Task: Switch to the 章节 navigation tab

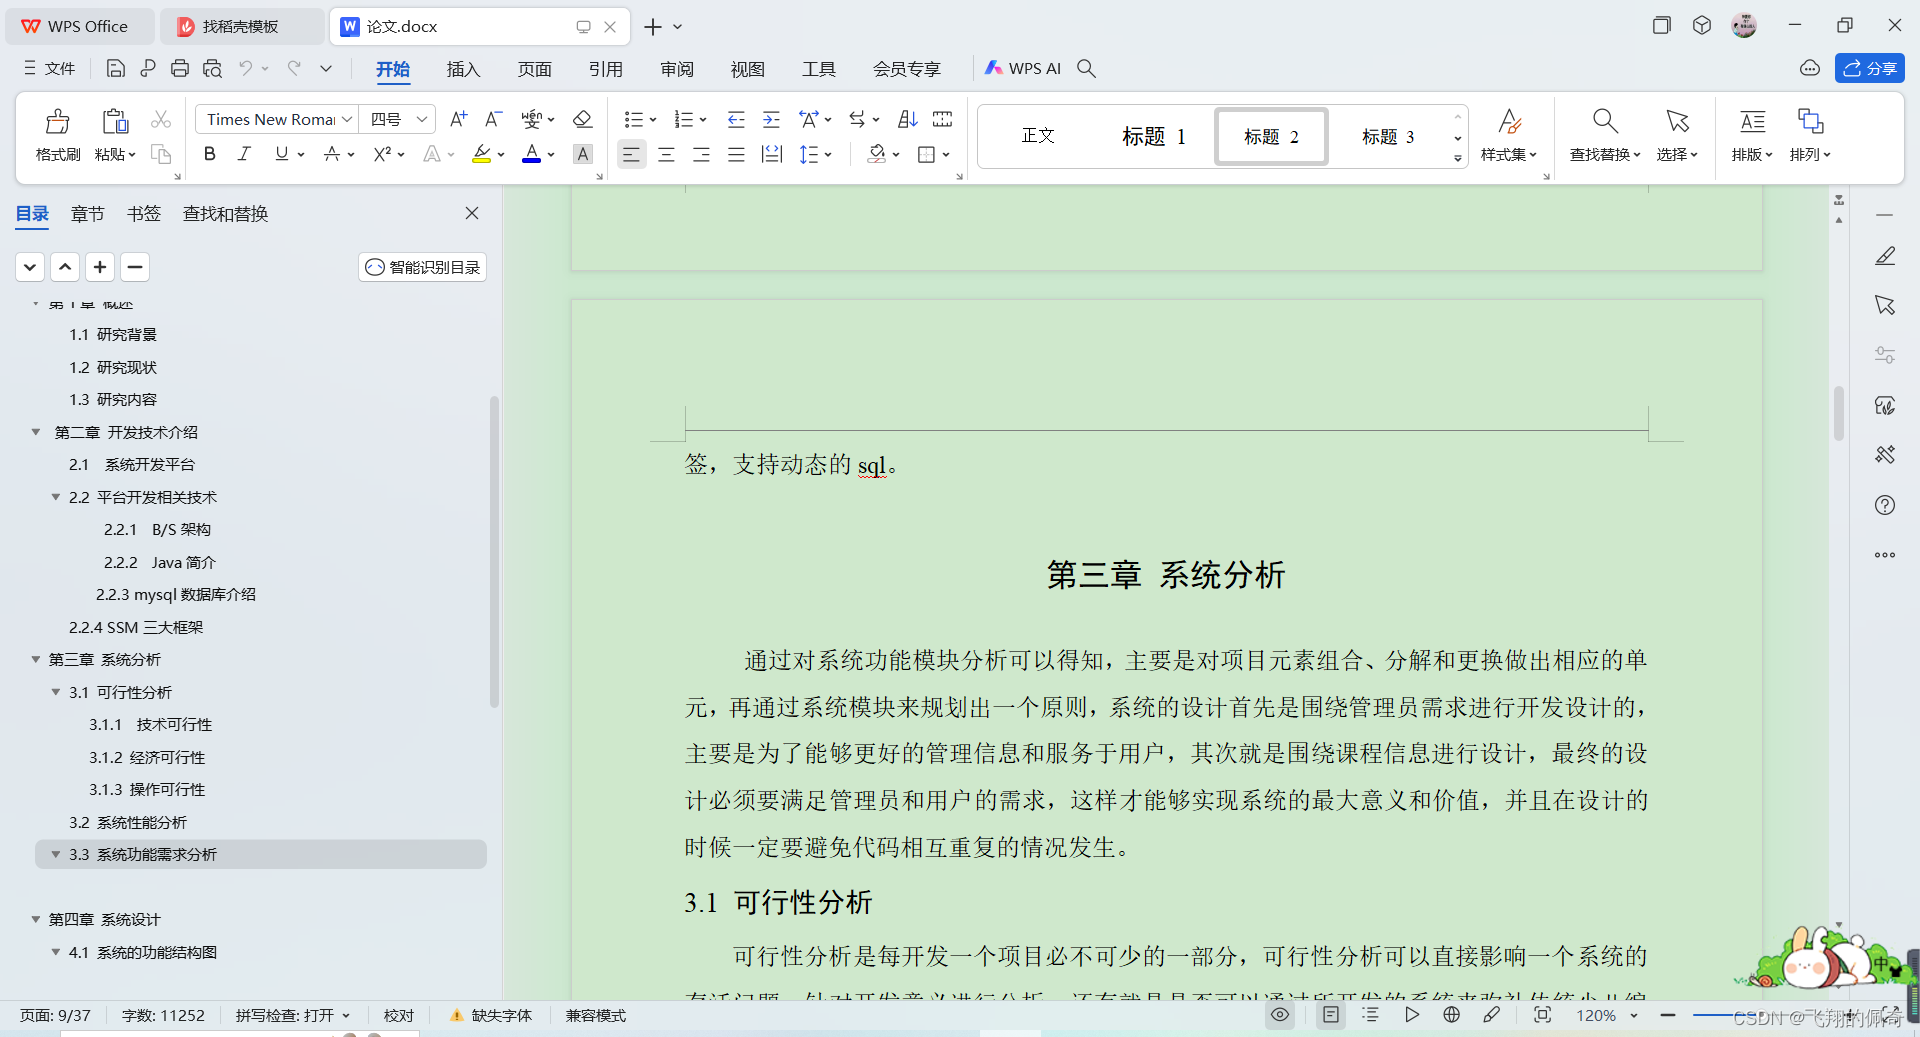Action: tap(88, 214)
